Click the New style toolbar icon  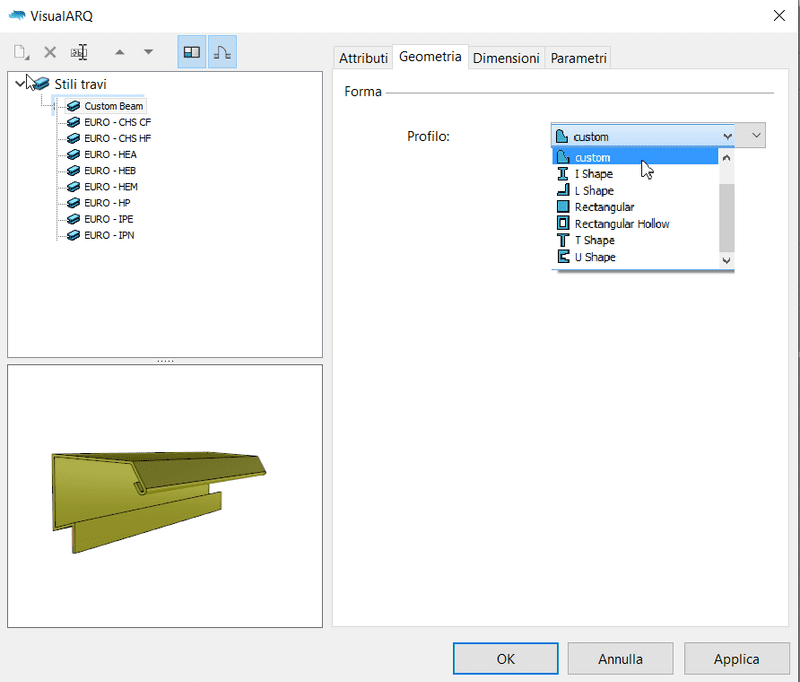21,52
